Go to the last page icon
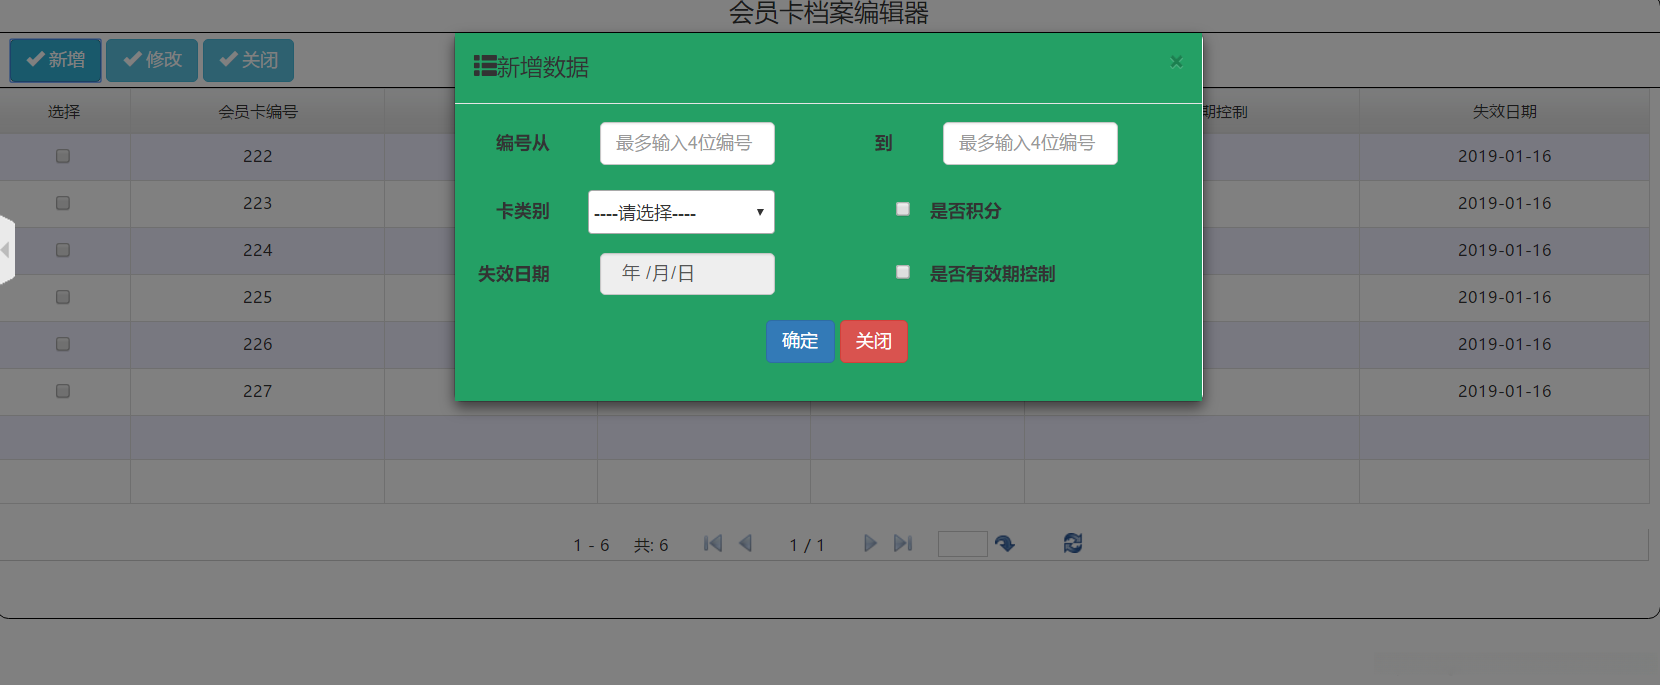The height and width of the screenshot is (685, 1660). [x=903, y=543]
